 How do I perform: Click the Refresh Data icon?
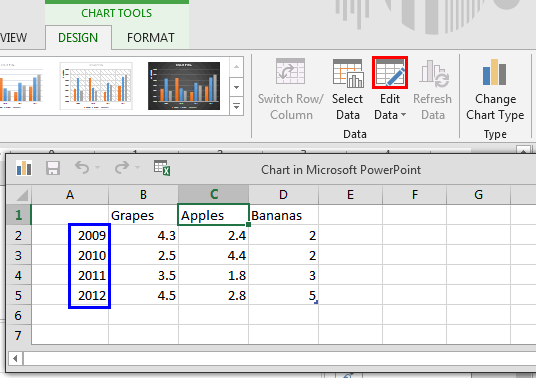[x=433, y=73]
